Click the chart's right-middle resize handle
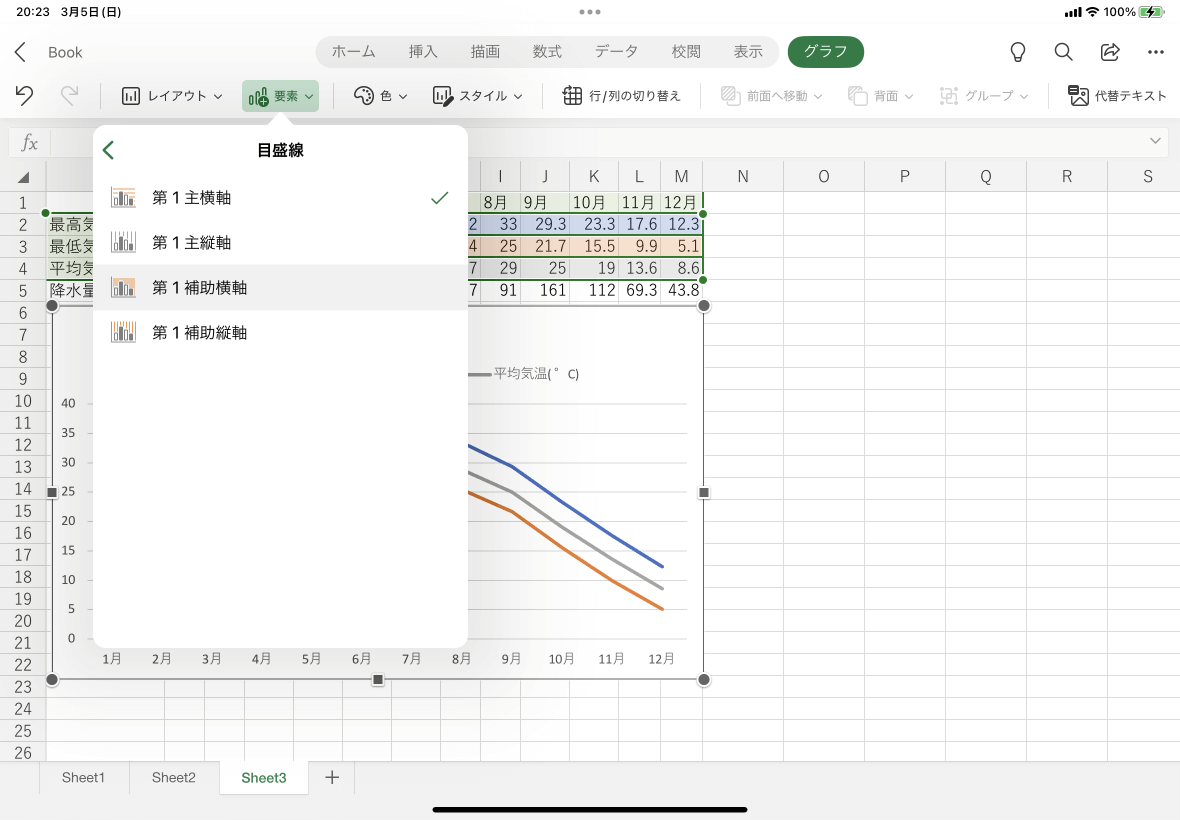 [704, 492]
